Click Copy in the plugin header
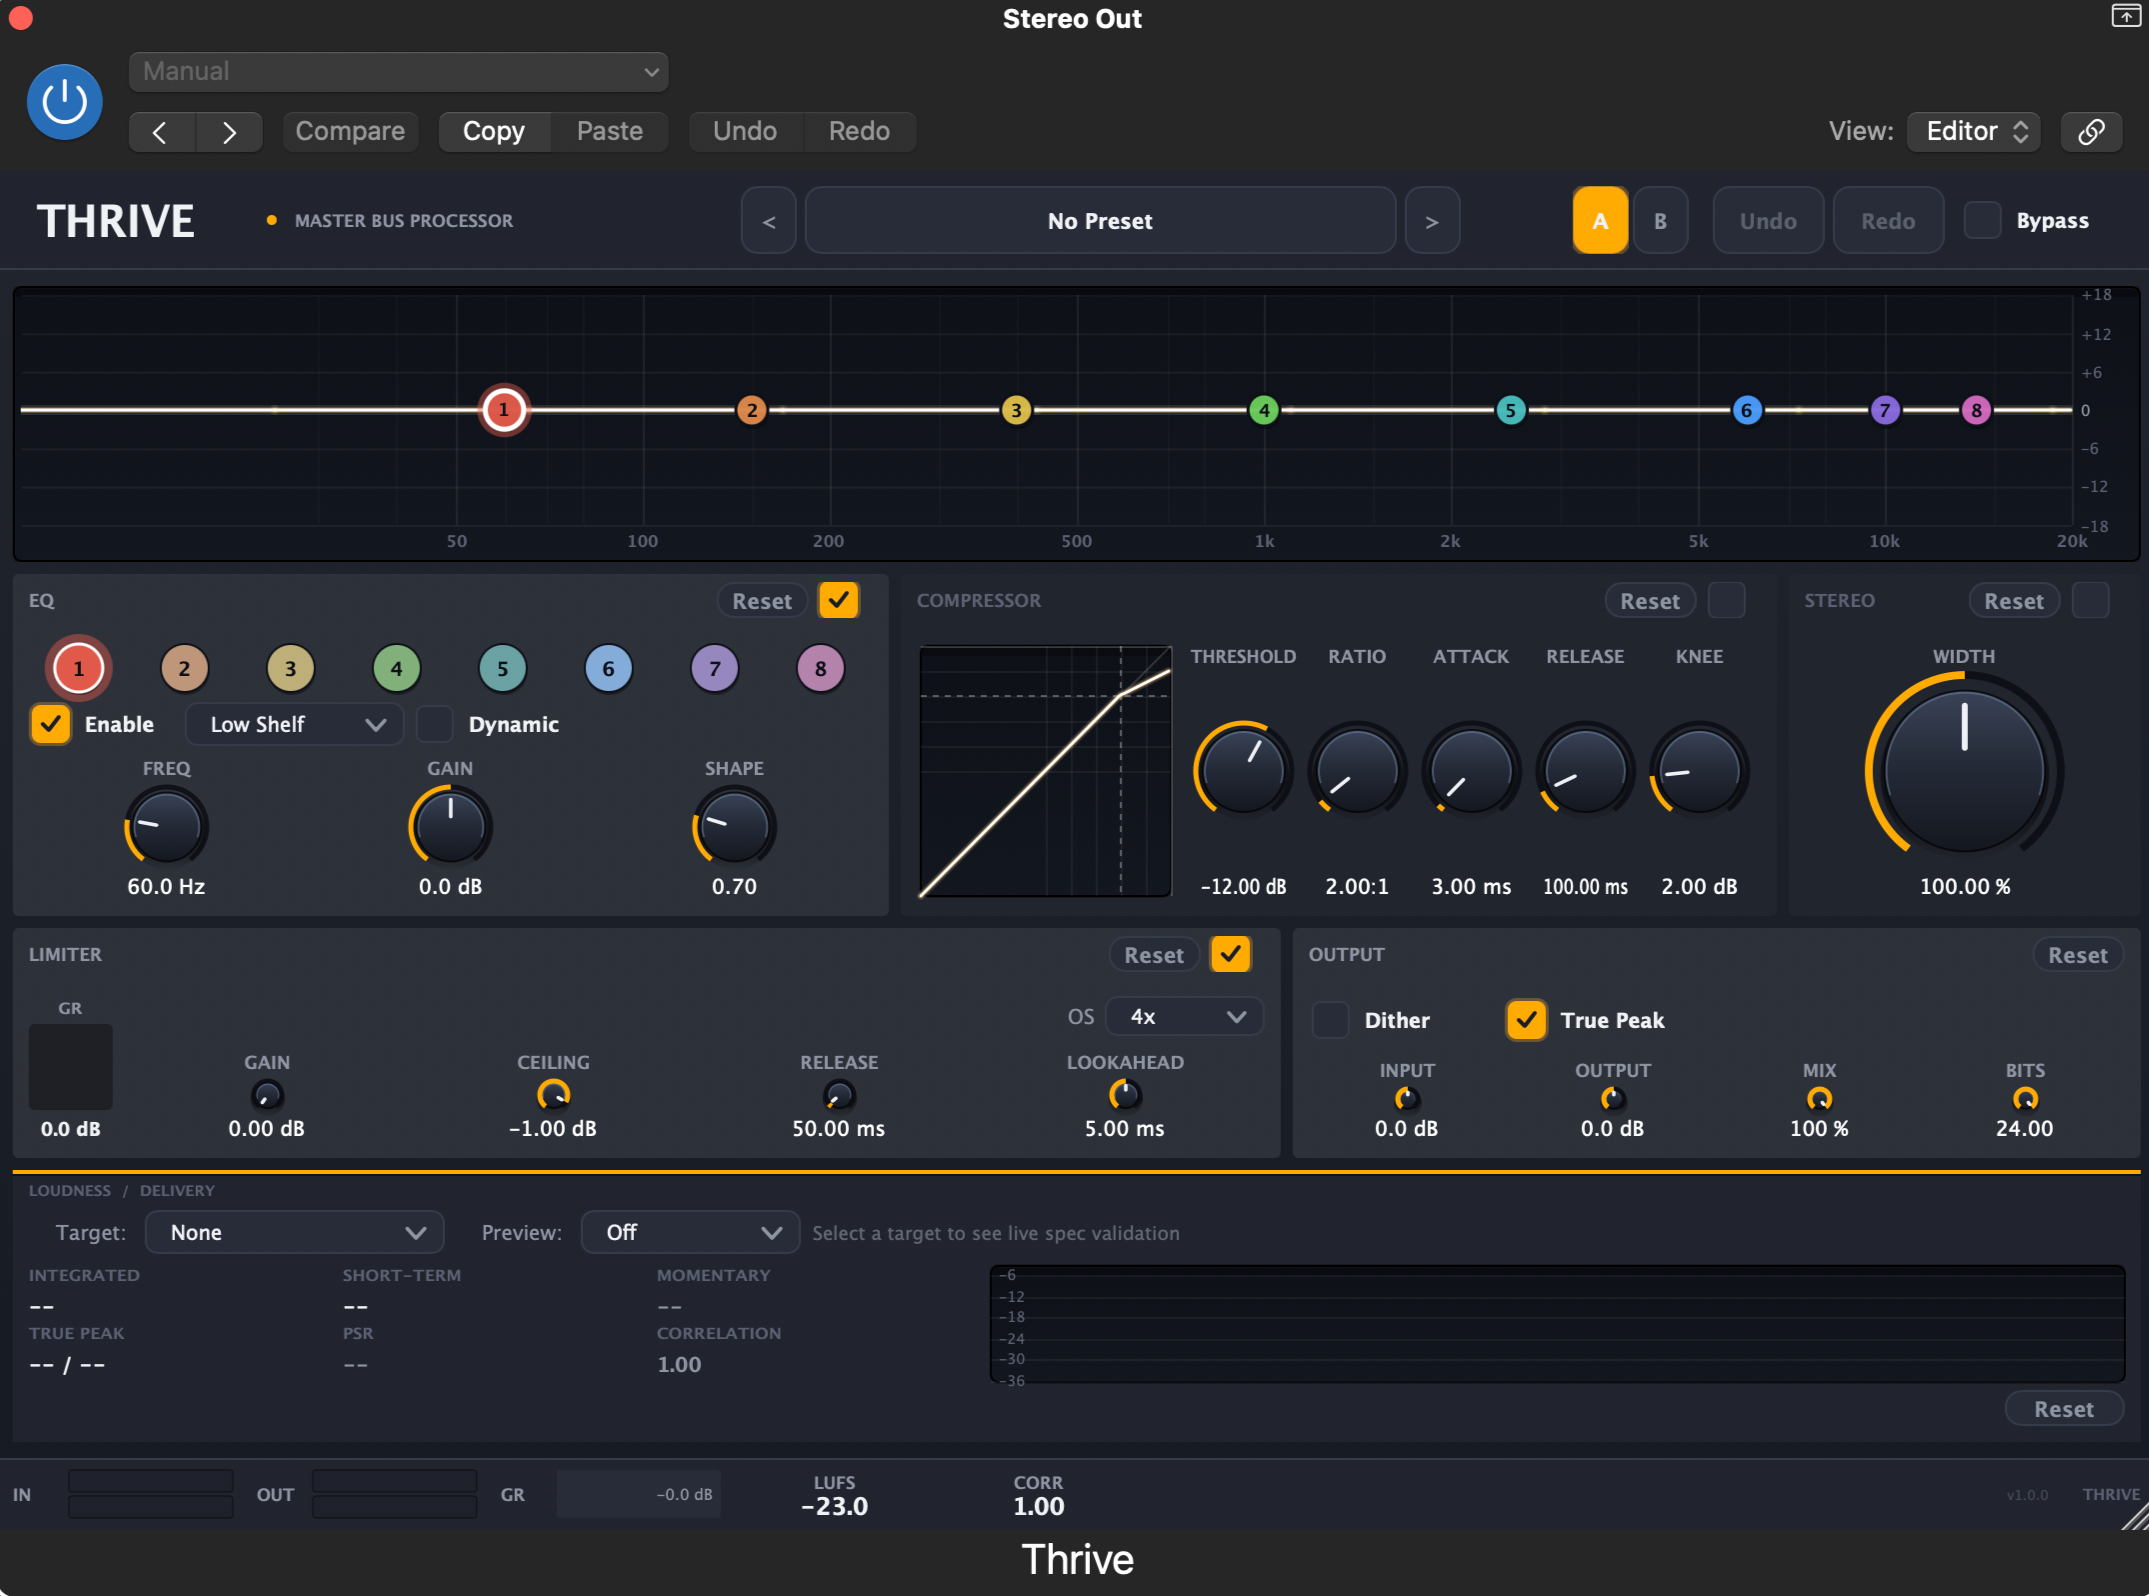The height and width of the screenshot is (1596, 2149). pyautogui.click(x=494, y=131)
